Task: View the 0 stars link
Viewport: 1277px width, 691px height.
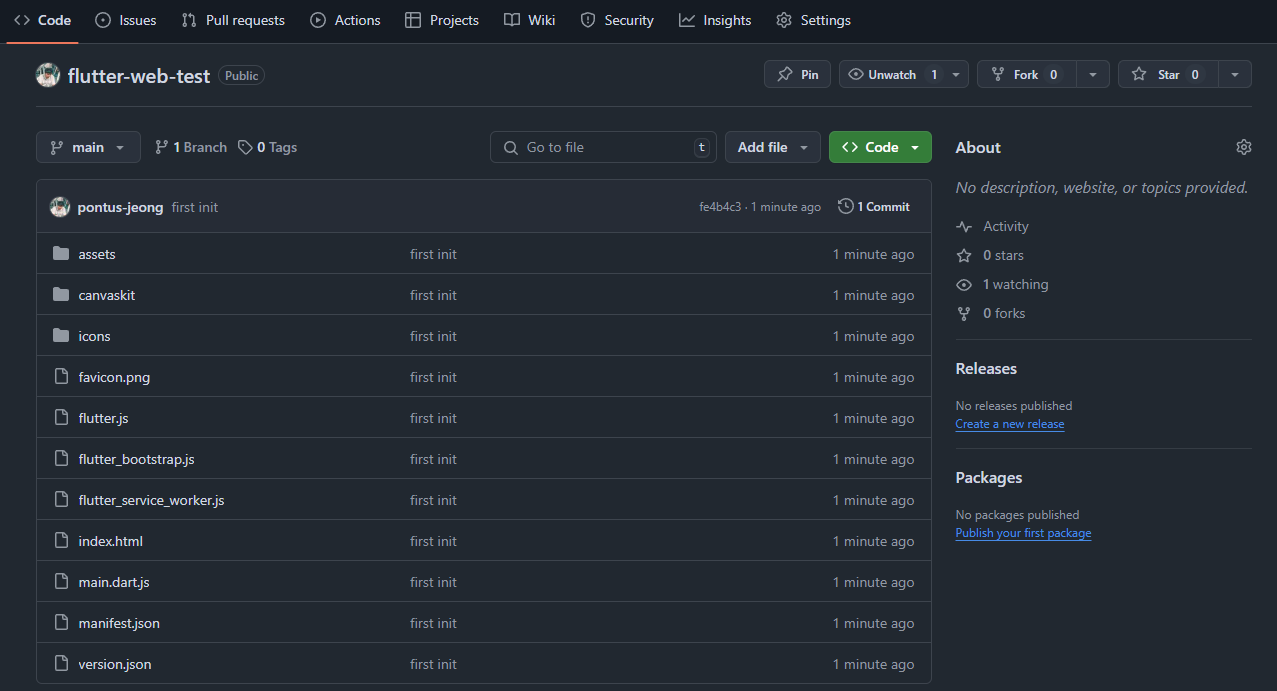Action: (990, 256)
